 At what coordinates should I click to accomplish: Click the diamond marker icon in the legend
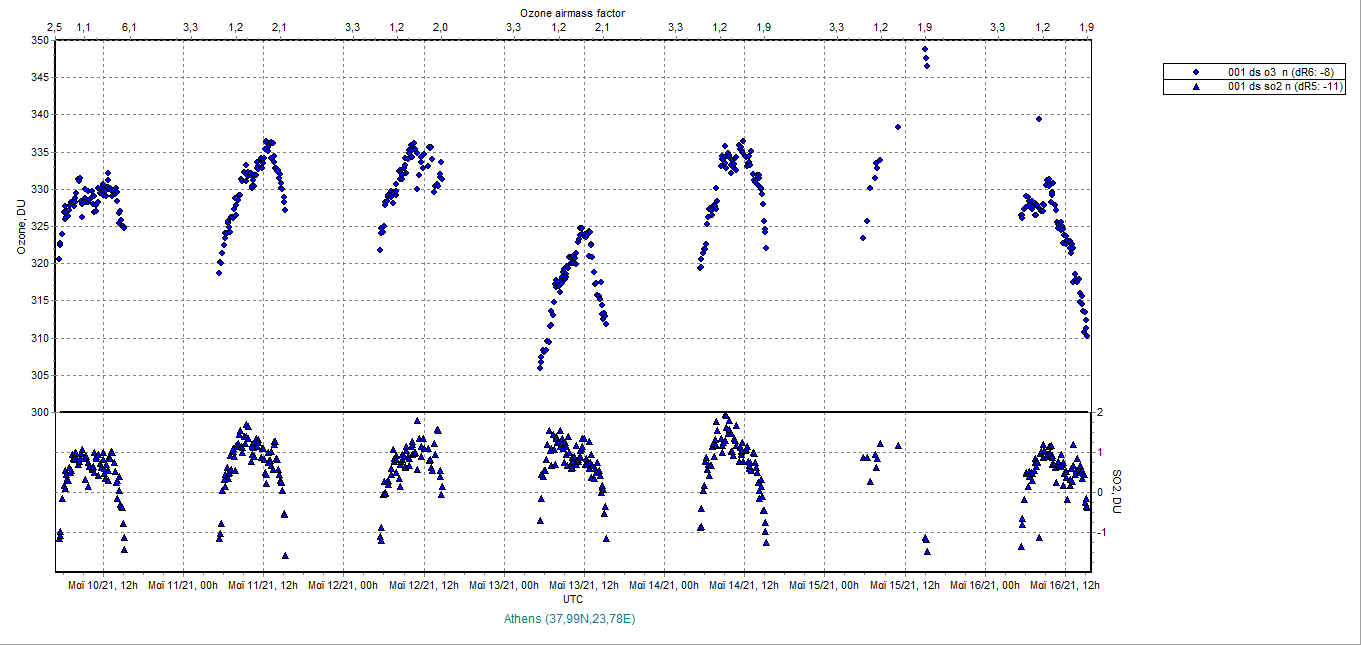pos(1196,72)
